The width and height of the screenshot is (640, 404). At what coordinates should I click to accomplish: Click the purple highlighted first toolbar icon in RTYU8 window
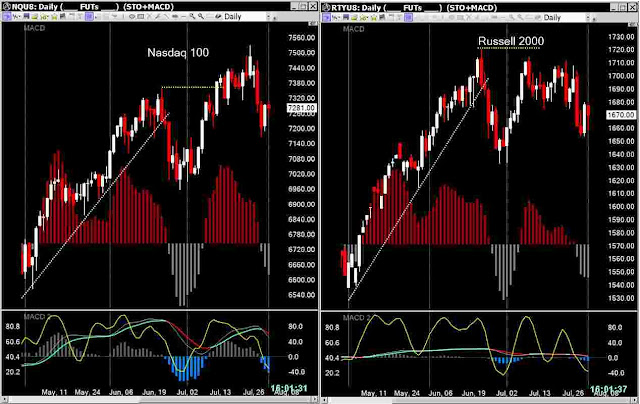coord(327,18)
